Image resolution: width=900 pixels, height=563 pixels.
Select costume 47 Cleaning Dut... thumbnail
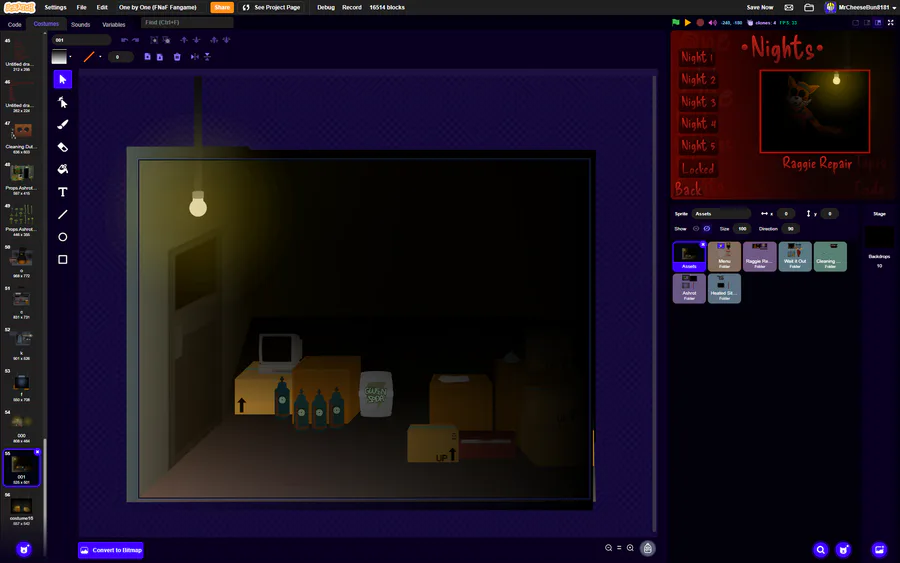21,138
